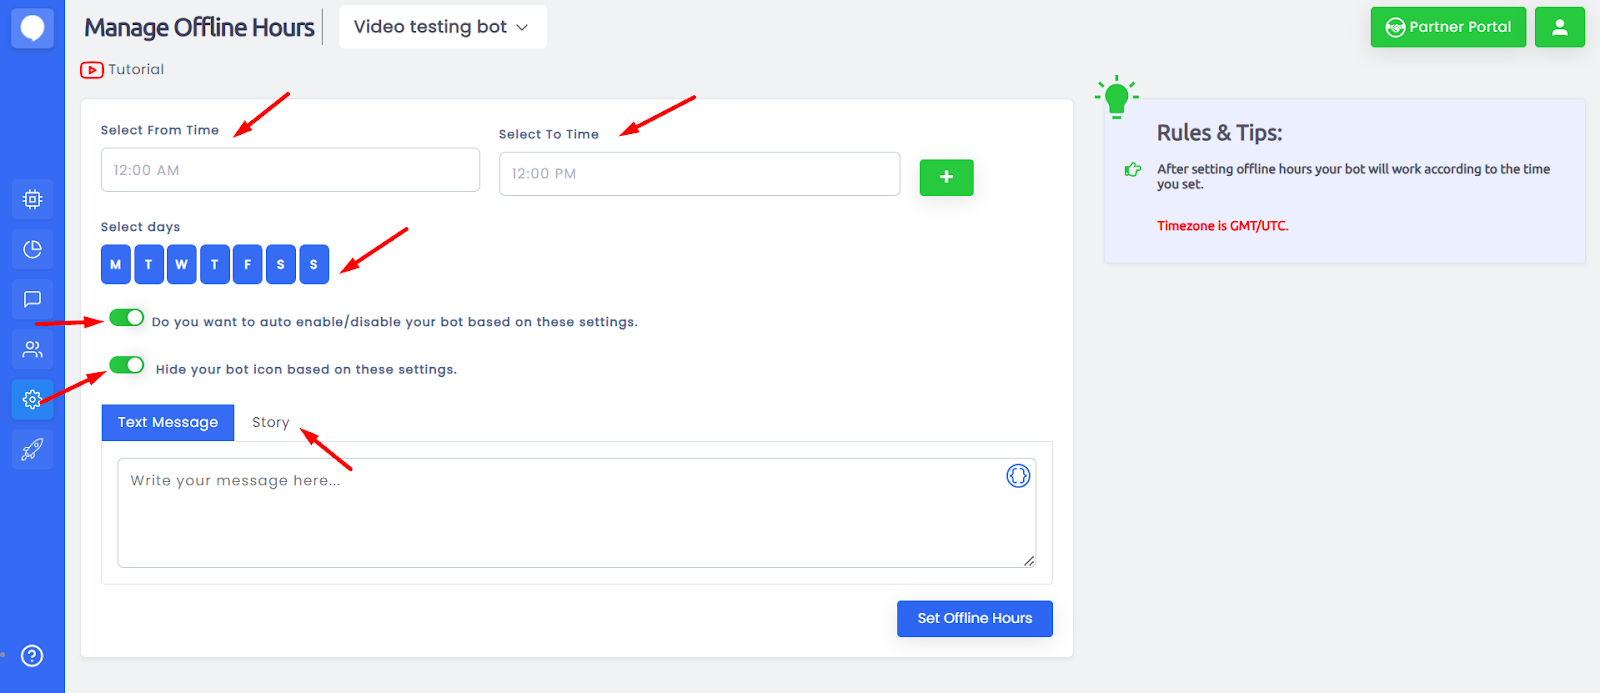
Task: Click the chatbot logo in the sidebar
Action: [32, 28]
